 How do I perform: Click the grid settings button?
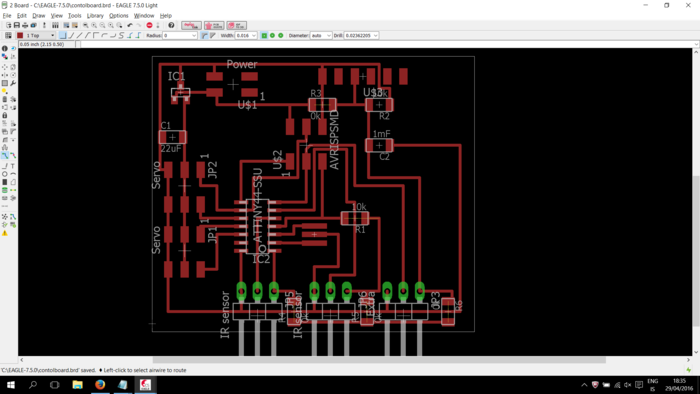click(x=8, y=35)
